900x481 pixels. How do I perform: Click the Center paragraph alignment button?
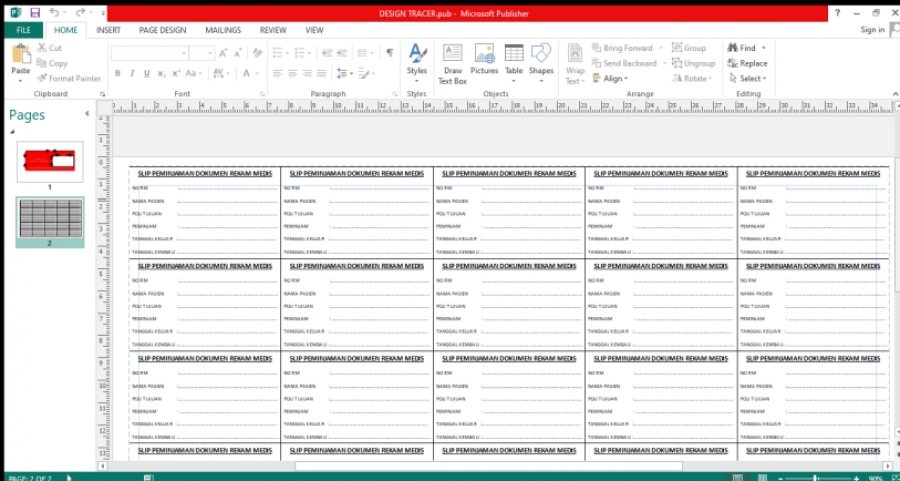click(293, 73)
